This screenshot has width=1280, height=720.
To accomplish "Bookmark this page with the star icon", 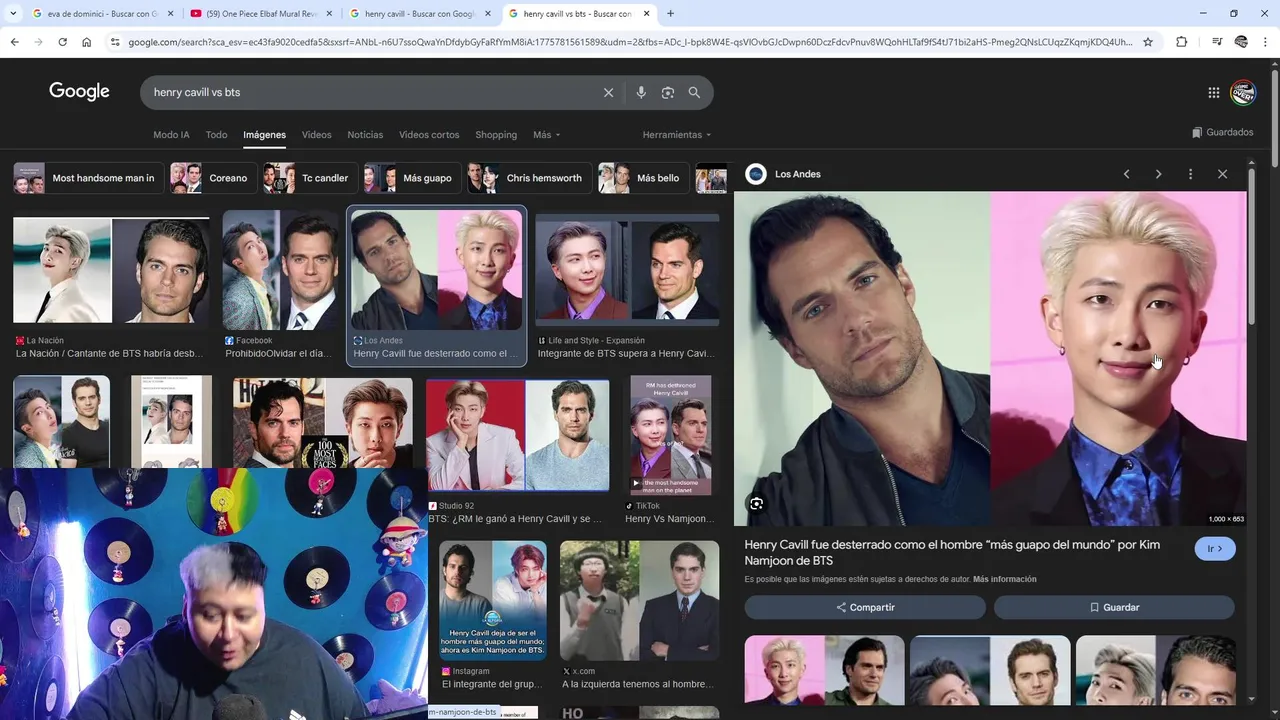I will [x=1148, y=42].
